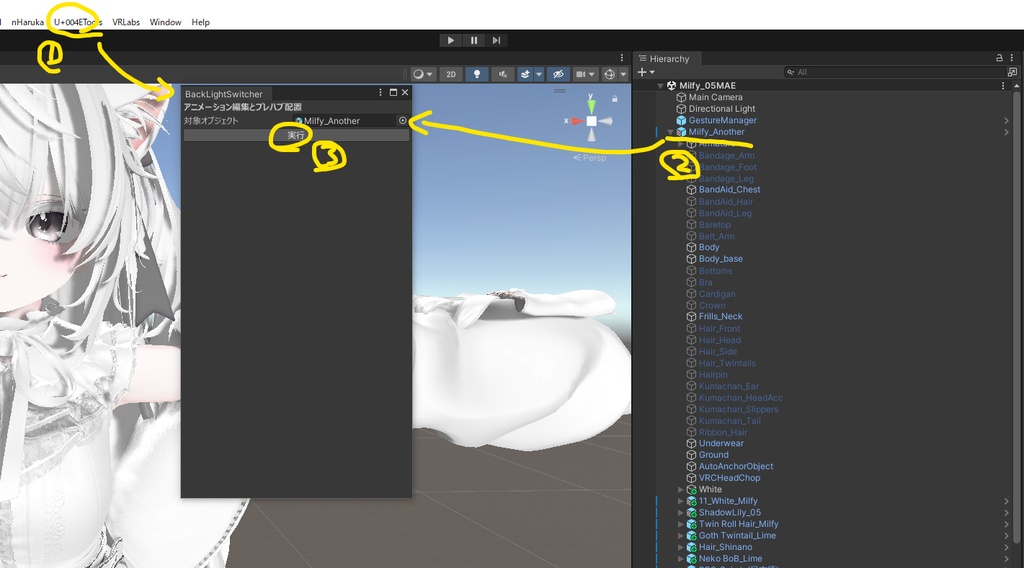1024x568 pixels.
Task: Open the scene camera settings dropdown
Action: coord(584,74)
